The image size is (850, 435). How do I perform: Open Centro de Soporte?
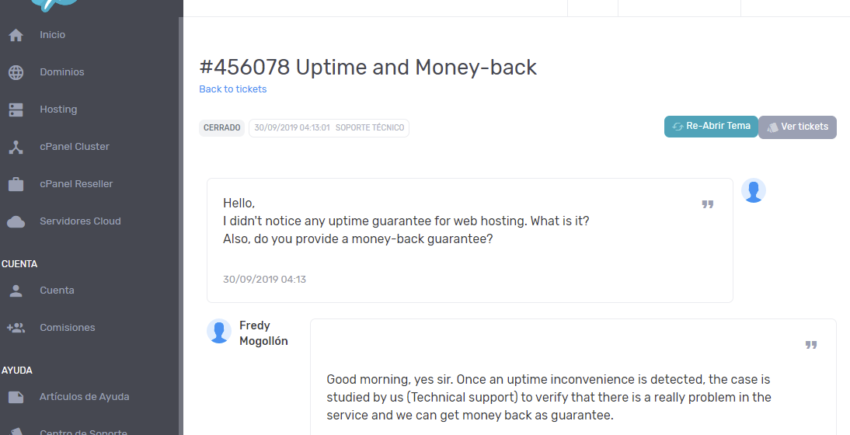tap(83, 432)
